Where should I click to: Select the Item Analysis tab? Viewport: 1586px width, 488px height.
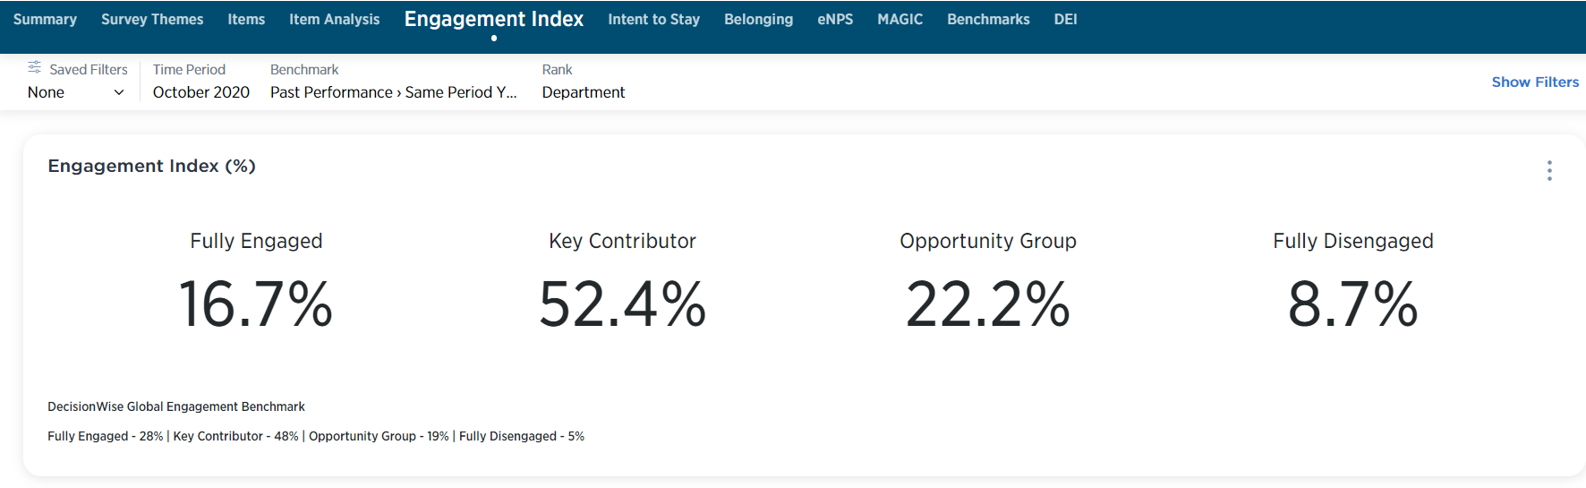coord(334,20)
